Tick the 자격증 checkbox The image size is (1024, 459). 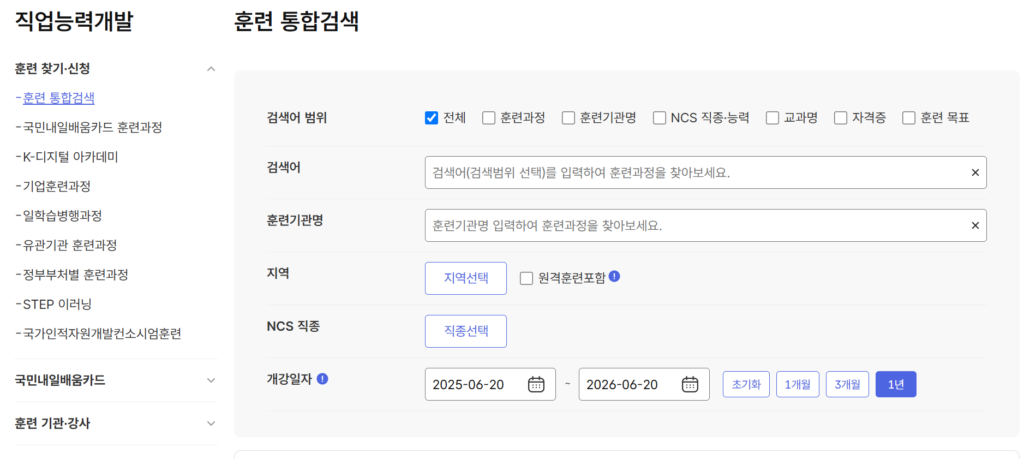pyautogui.click(x=841, y=118)
